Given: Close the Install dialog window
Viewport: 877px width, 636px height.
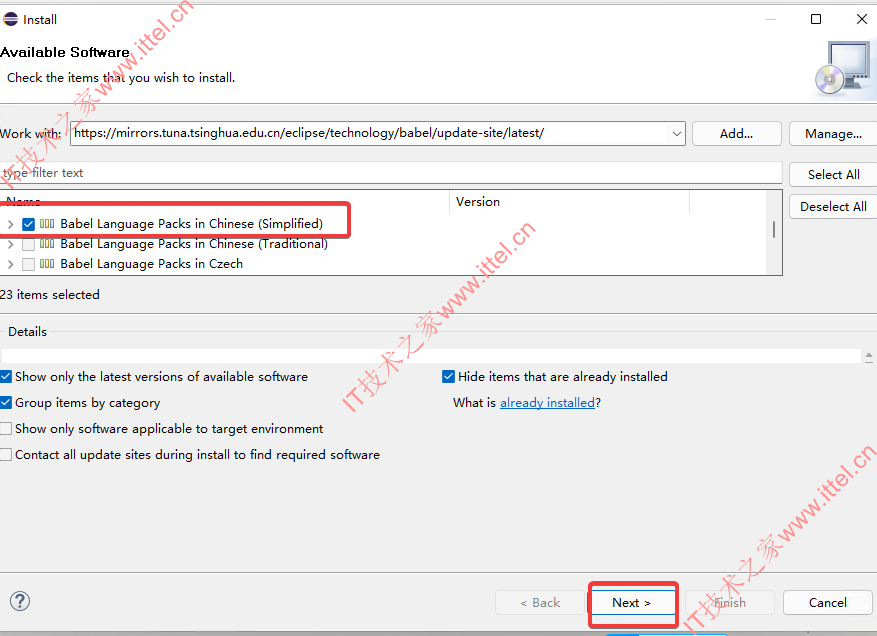Looking at the screenshot, I should click(x=861, y=20).
